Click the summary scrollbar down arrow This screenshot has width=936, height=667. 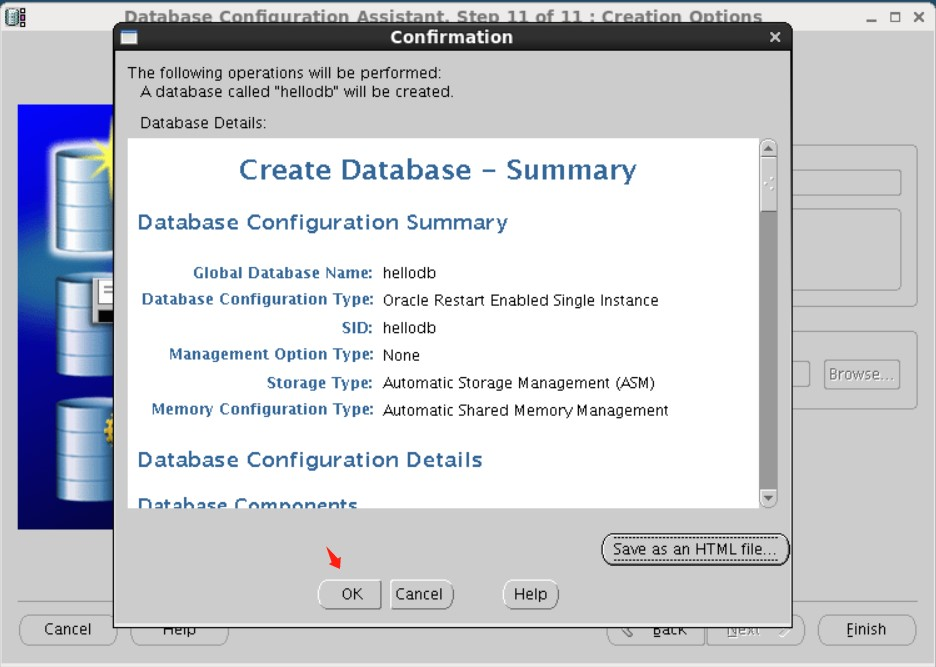point(768,497)
